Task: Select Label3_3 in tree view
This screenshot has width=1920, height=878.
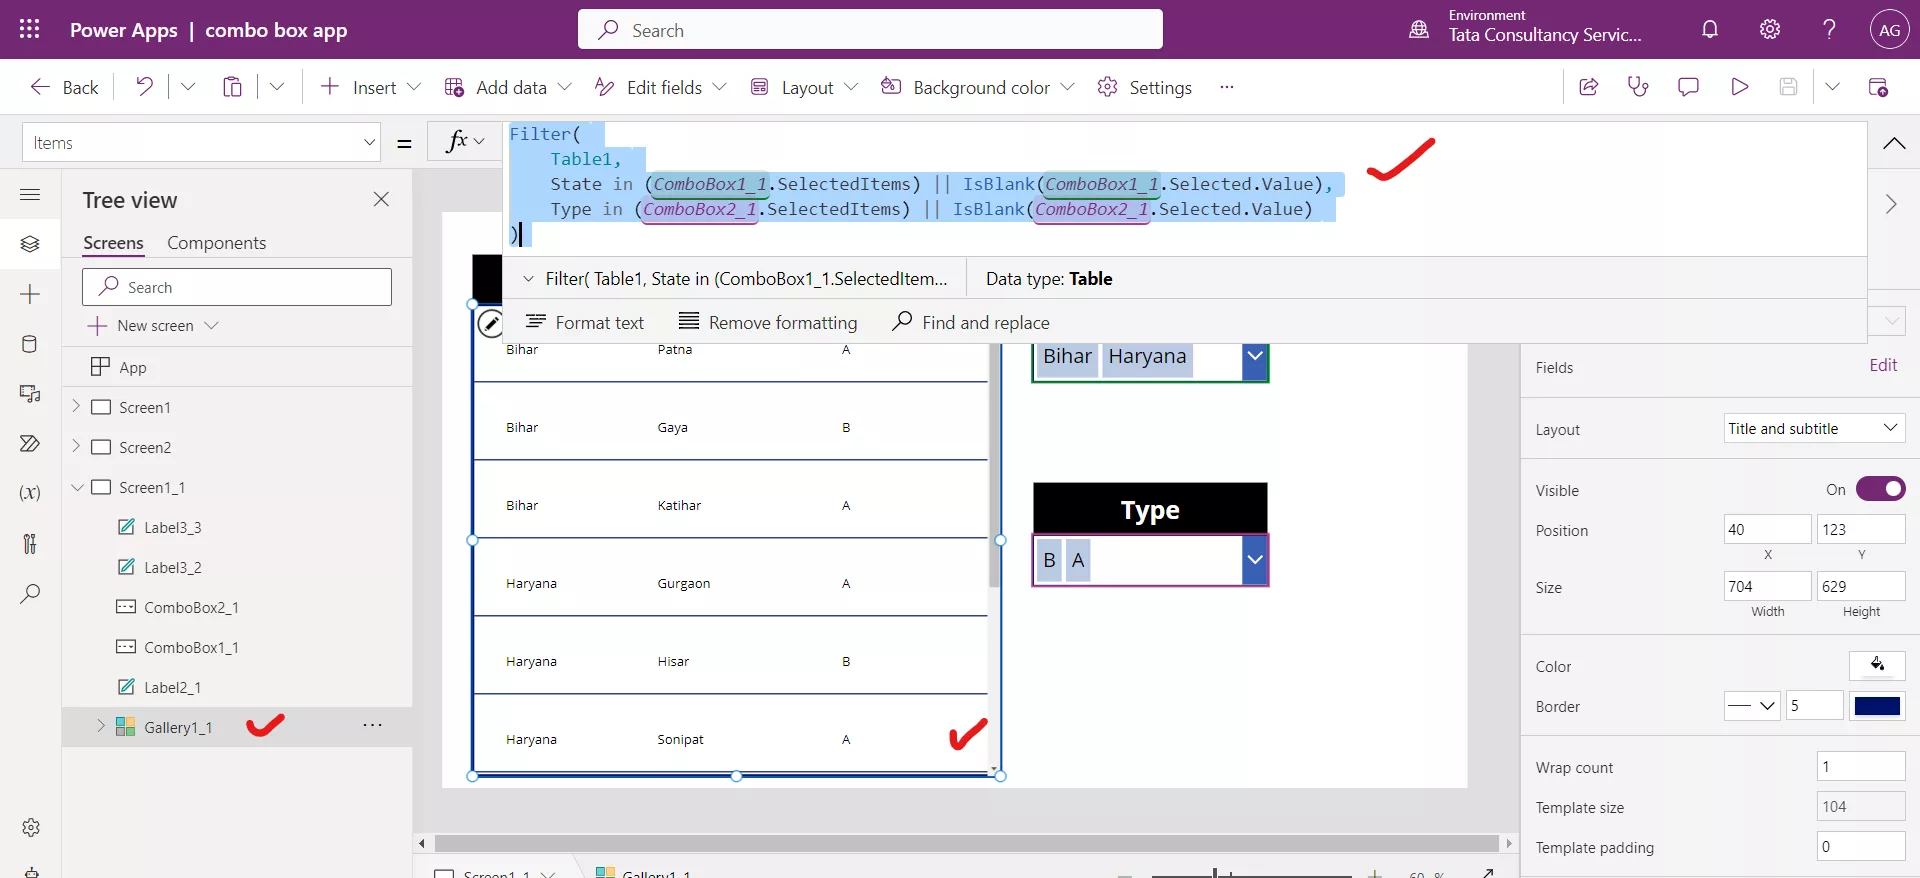Action: tap(172, 527)
